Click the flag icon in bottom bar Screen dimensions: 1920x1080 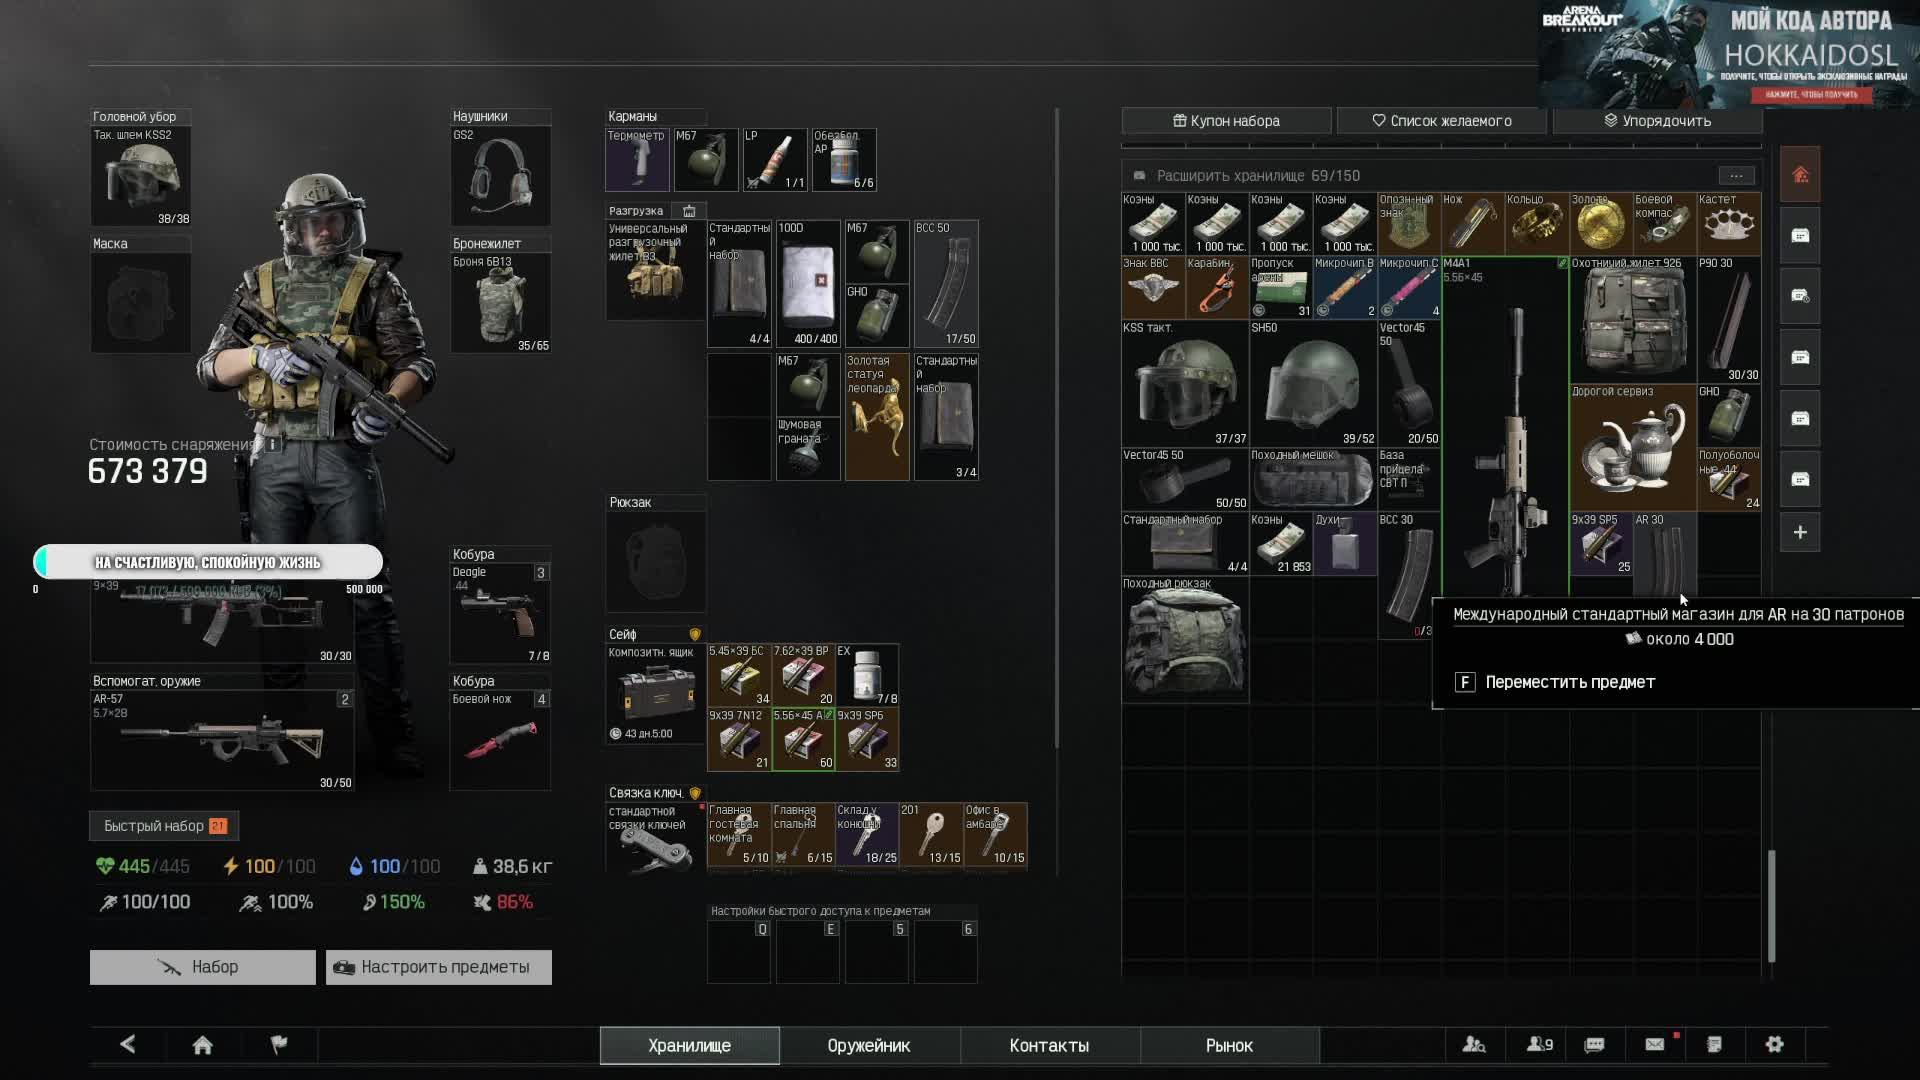(x=279, y=1045)
